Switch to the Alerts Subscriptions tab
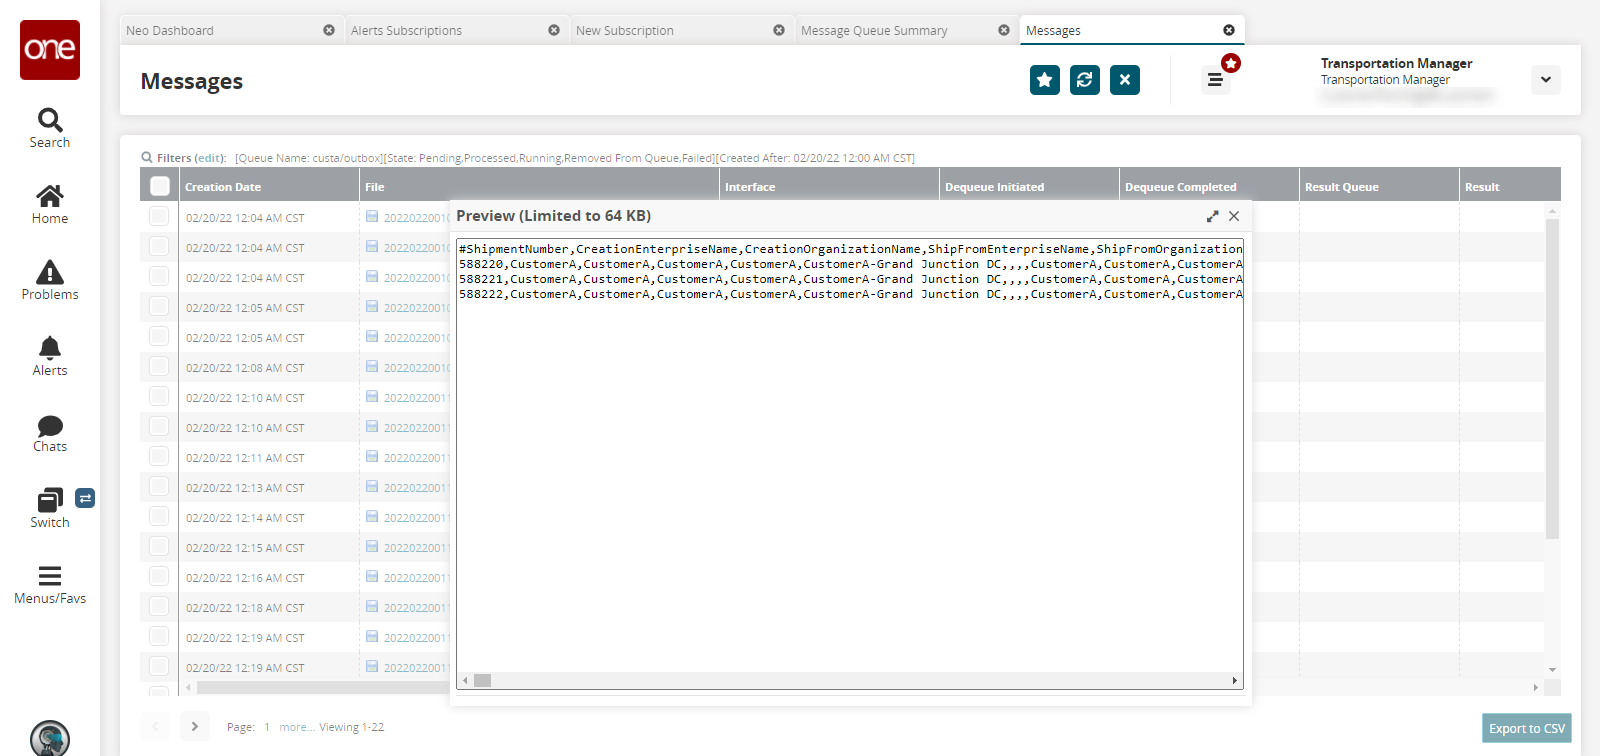This screenshot has width=1600, height=756. point(406,31)
